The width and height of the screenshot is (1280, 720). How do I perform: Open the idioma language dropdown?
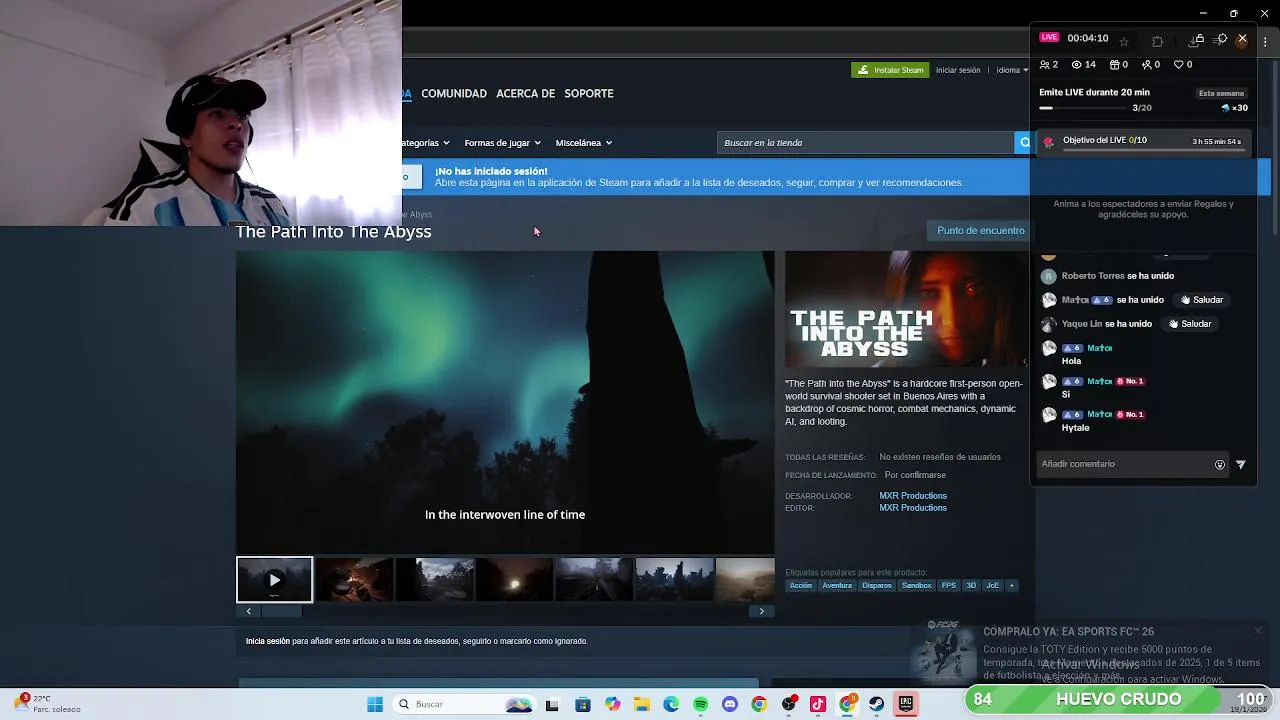pos(1012,70)
